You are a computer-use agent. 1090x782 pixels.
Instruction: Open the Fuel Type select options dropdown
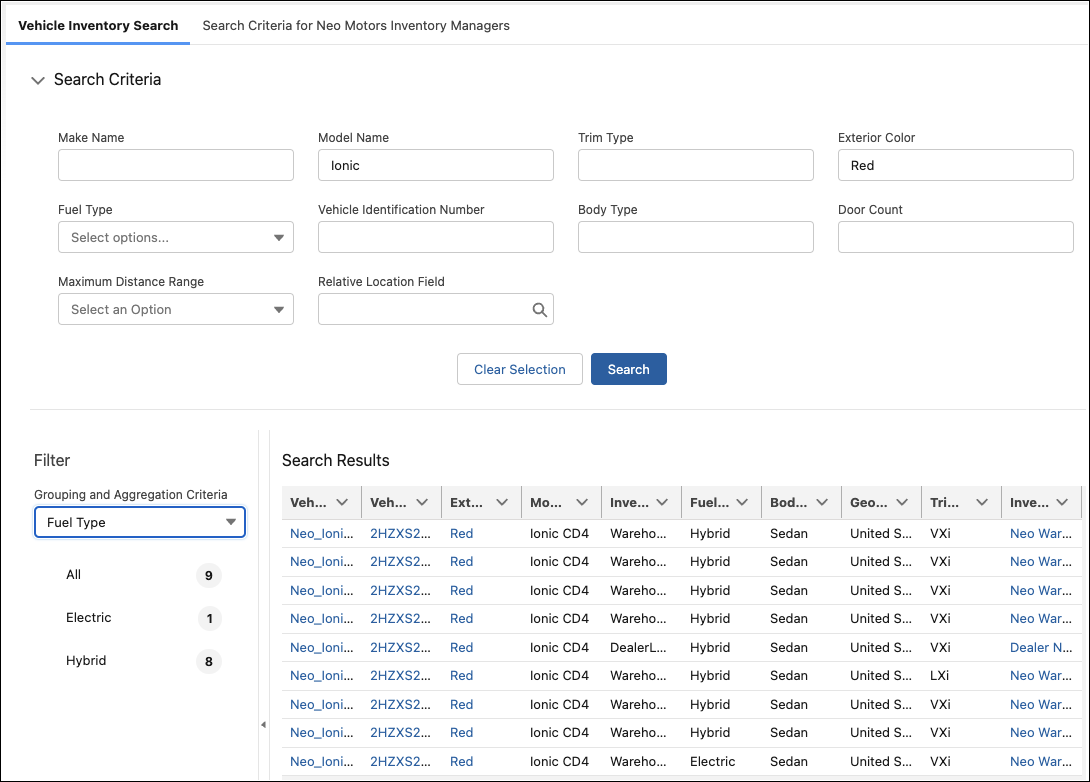[176, 237]
